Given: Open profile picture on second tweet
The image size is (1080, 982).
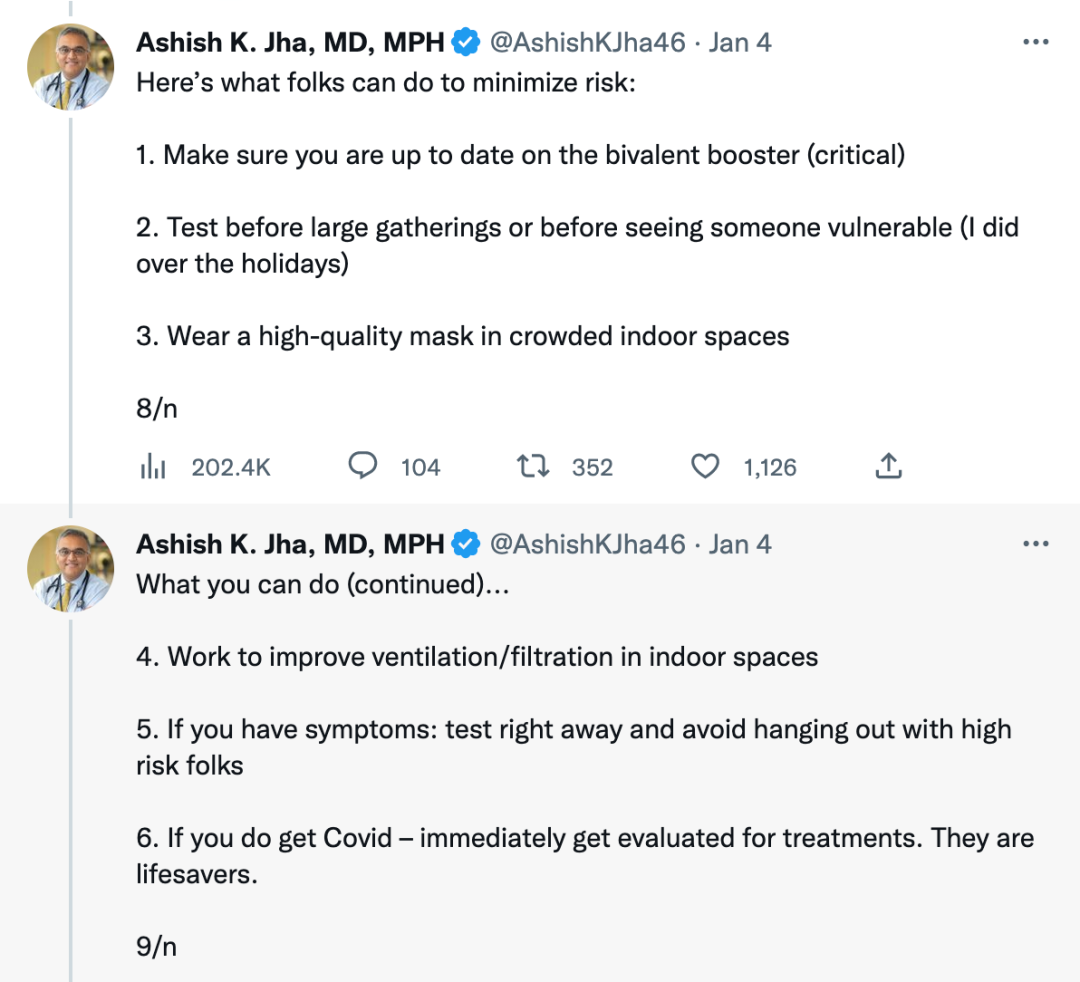Looking at the screenshot, I should pyautogui.click(x=70, y=569).
